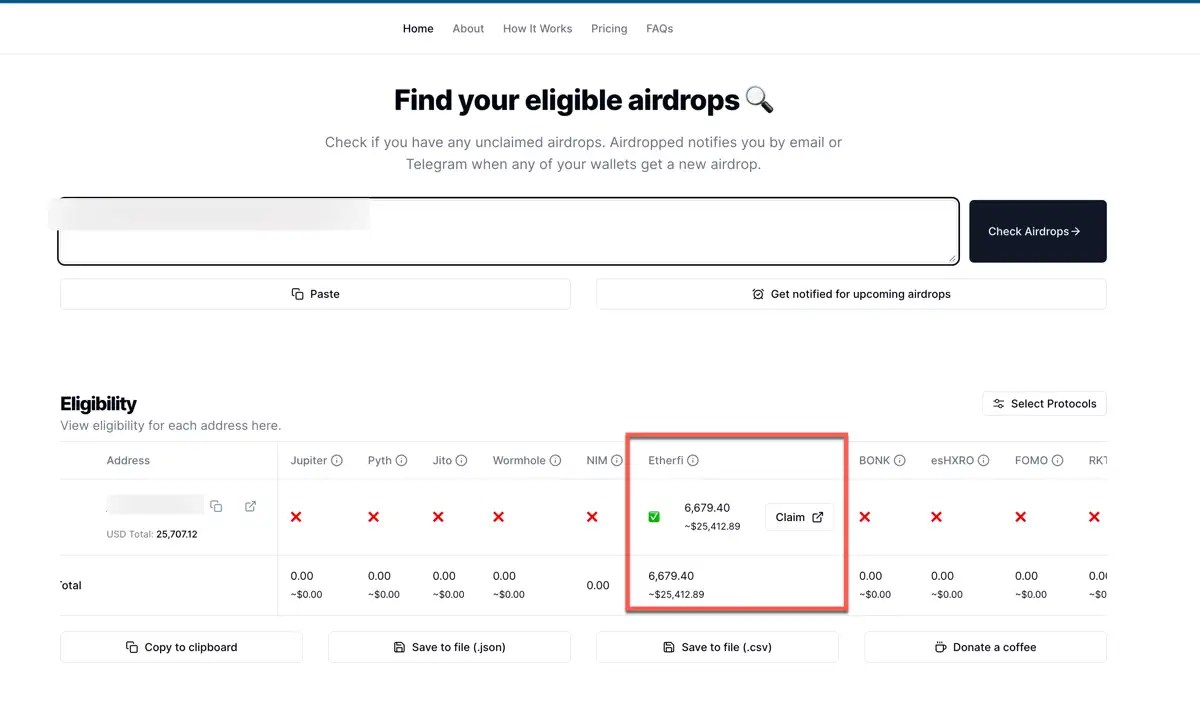Screen dimensions: 1200x714
Task: Click the NIM total 0.00
Action: tap(598, 586)
